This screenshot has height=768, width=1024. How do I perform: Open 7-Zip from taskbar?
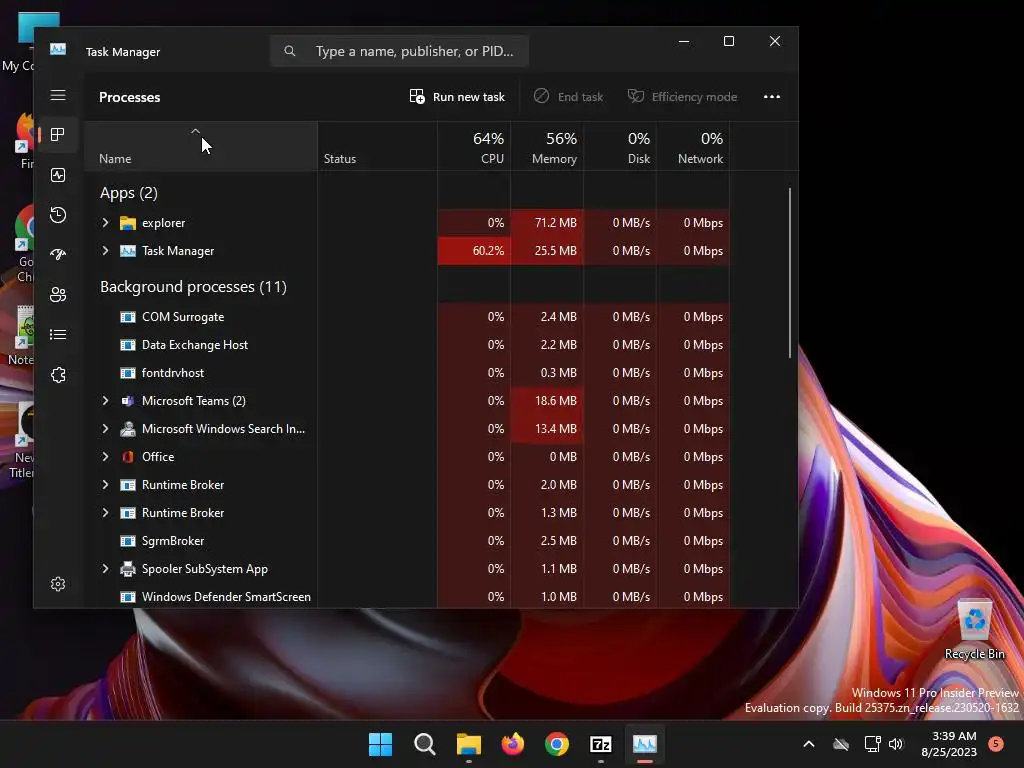pyautogui.click(x=601, y=744)
